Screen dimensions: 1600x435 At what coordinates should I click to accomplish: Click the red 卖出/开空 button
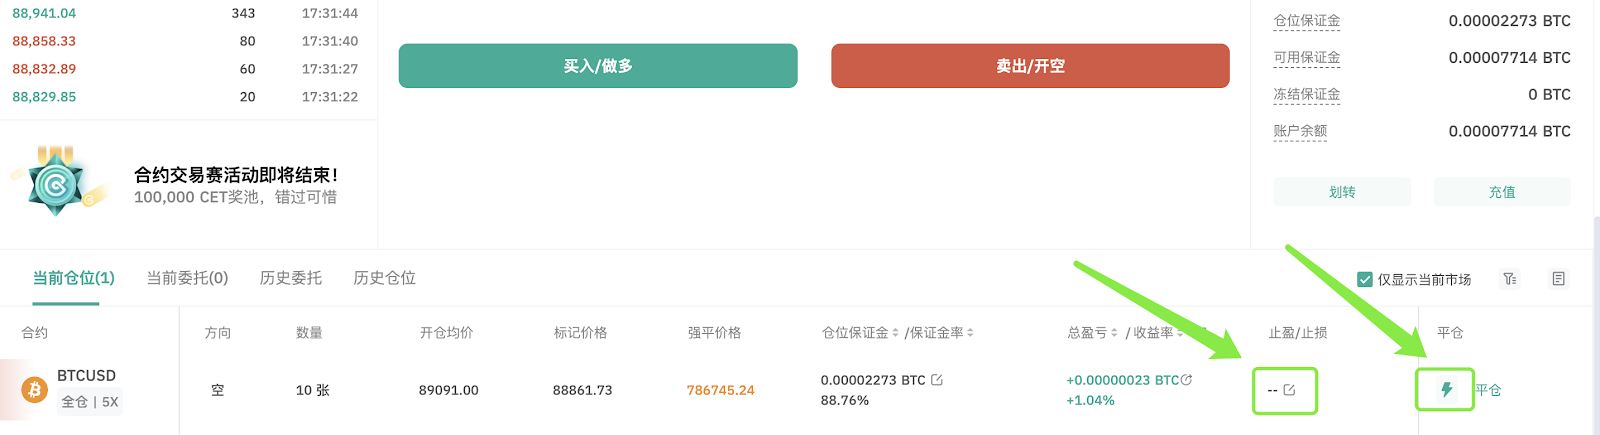(x=1030, y=66)
